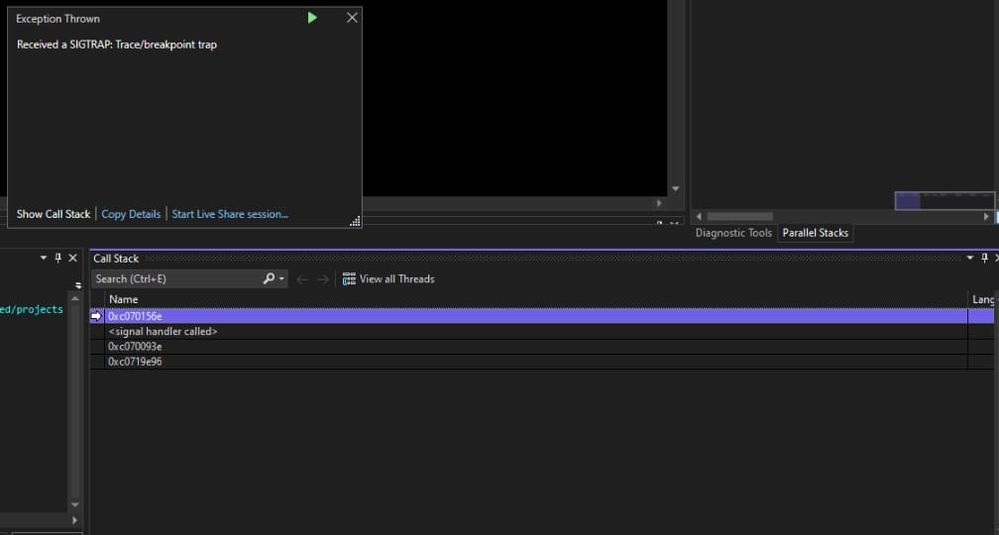Focus Call Stack search box

tap(176, 279)
